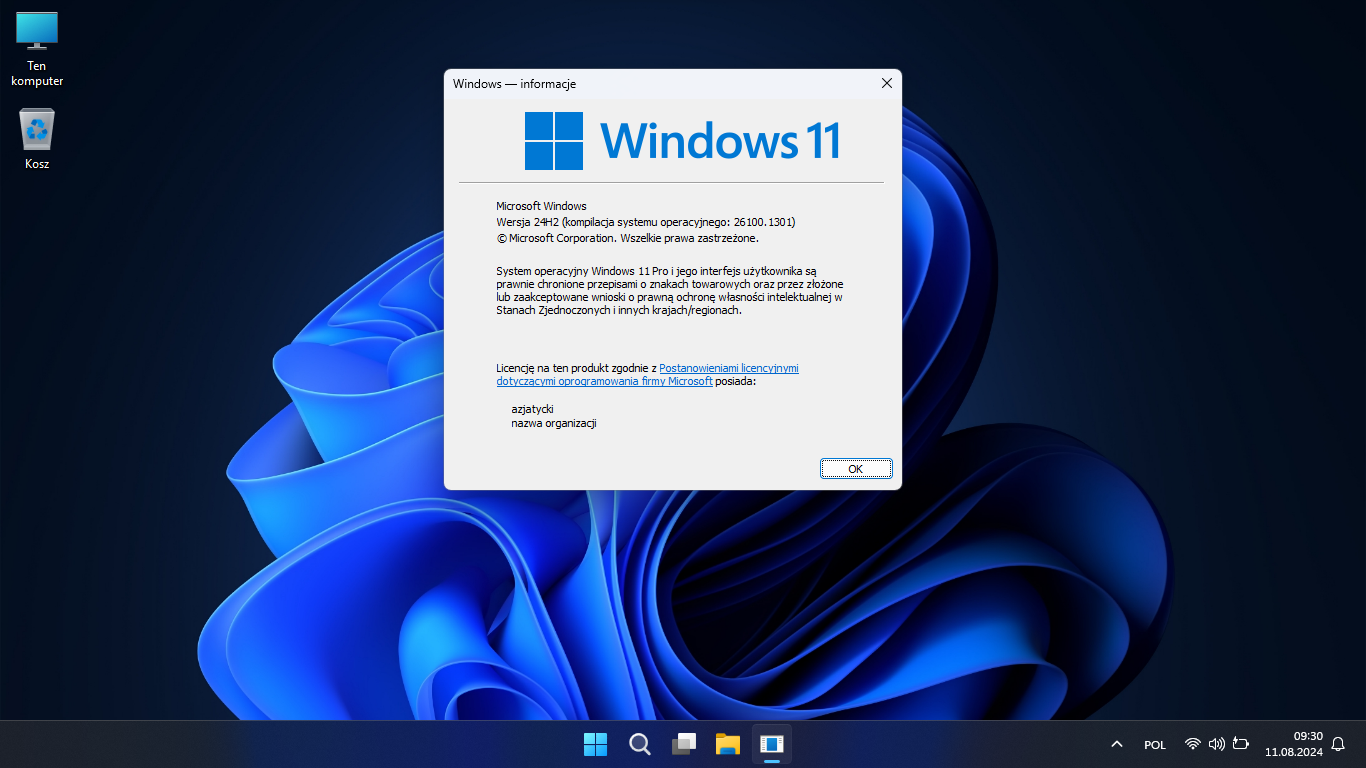Open the clock and date 09:30

coord(1294,744)
